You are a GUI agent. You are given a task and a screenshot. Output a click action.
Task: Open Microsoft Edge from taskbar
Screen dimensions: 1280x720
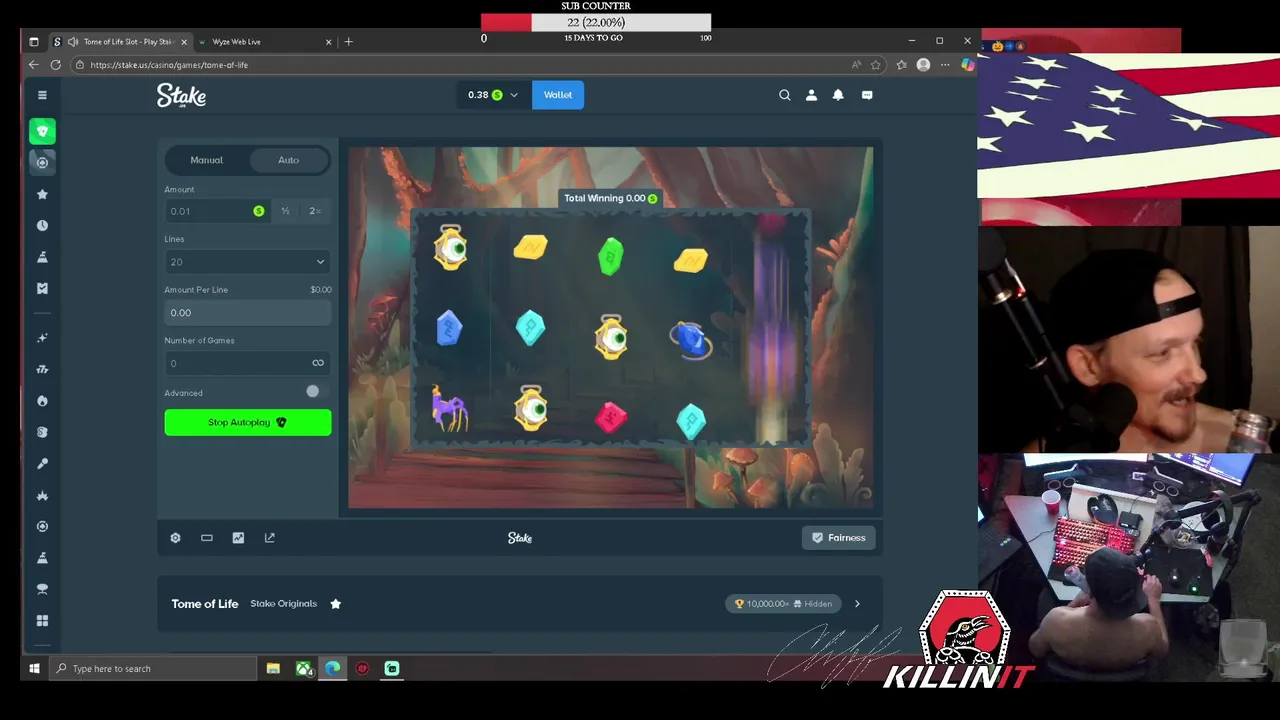(333, 668)
